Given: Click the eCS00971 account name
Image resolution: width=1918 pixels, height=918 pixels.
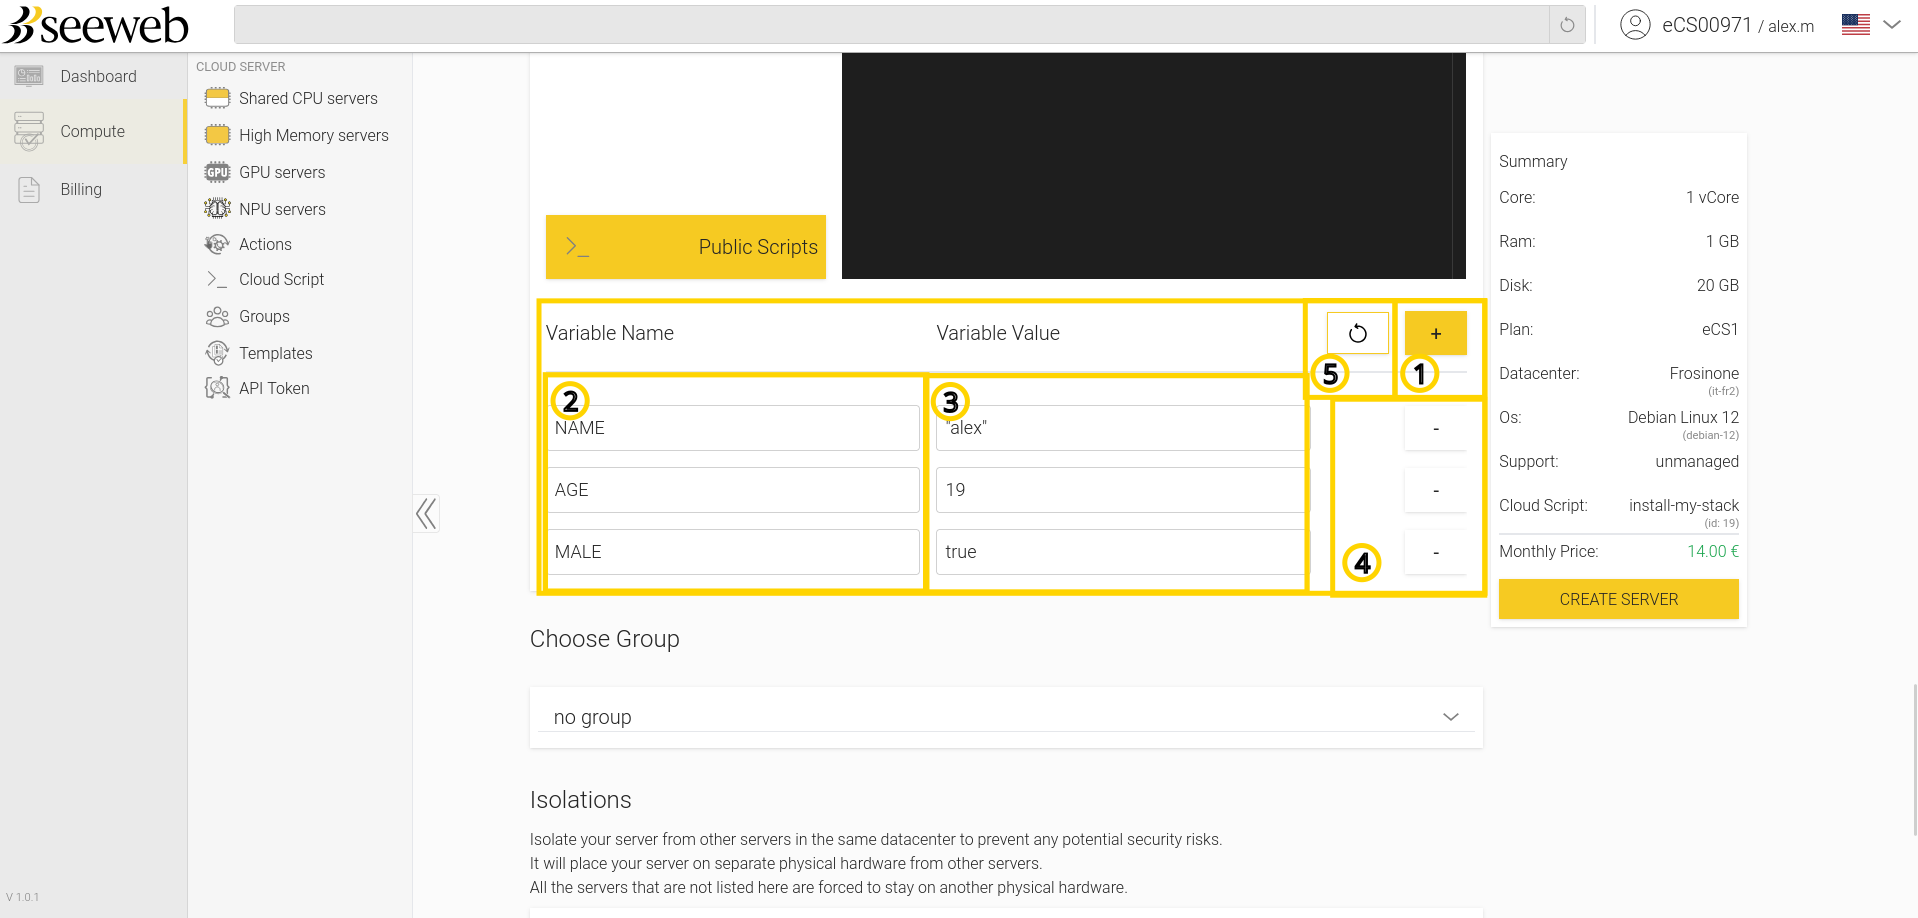Looking at the screenshot, I should 1707,25.
